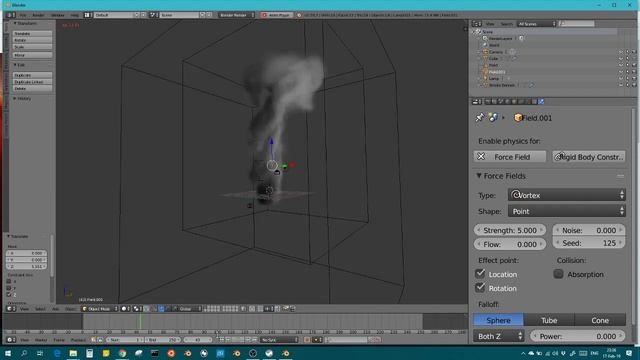Click the Seed 125 value field
640x360 pixels.
589,243
